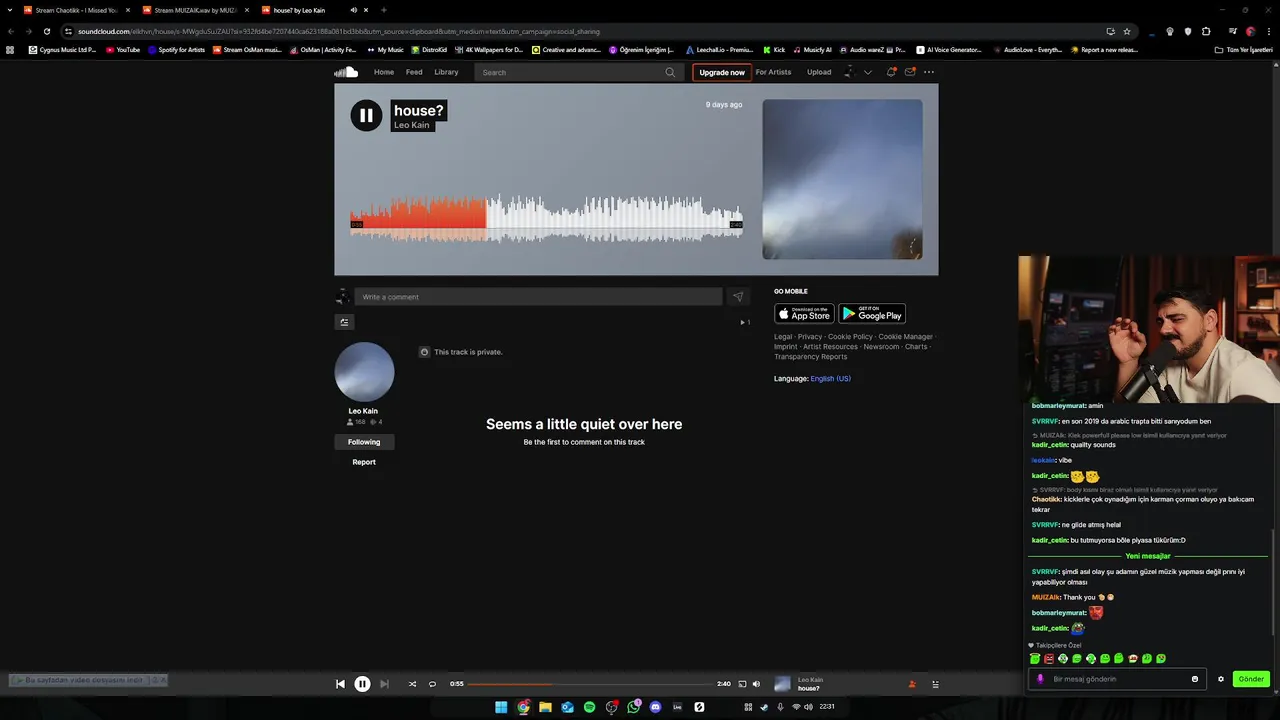The height and width of the screenshot is (720, 1280).
Task: Open the three-dot more menu in header
Action: (929, 72)
